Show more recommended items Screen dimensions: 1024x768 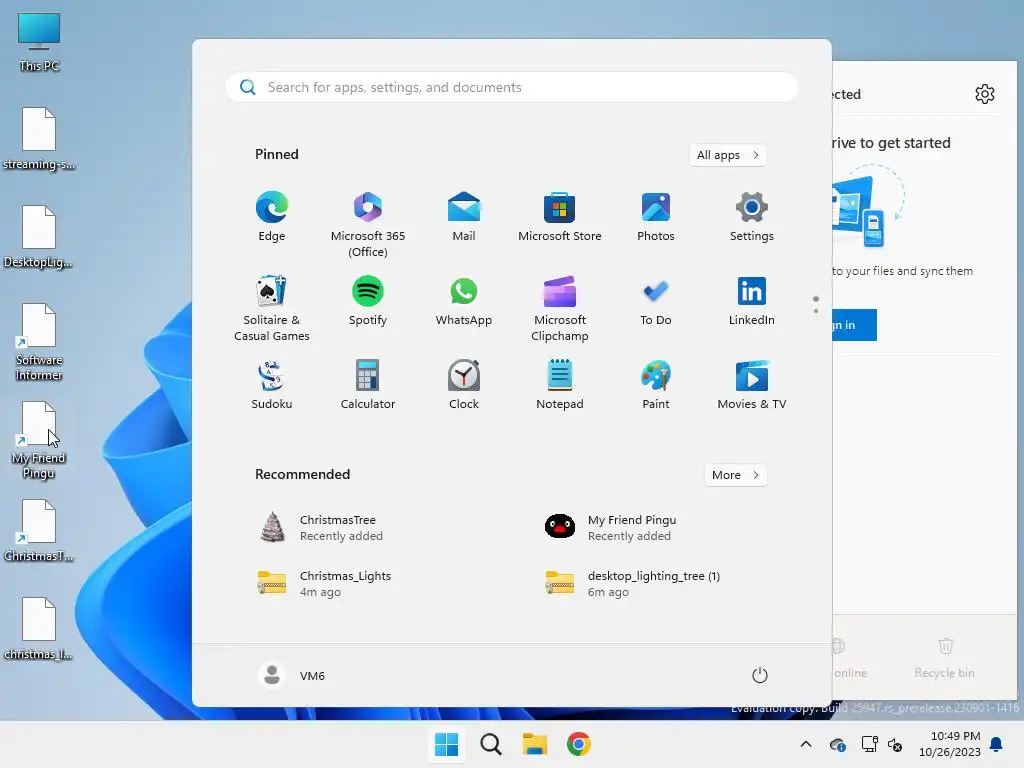tap(735, 475)
